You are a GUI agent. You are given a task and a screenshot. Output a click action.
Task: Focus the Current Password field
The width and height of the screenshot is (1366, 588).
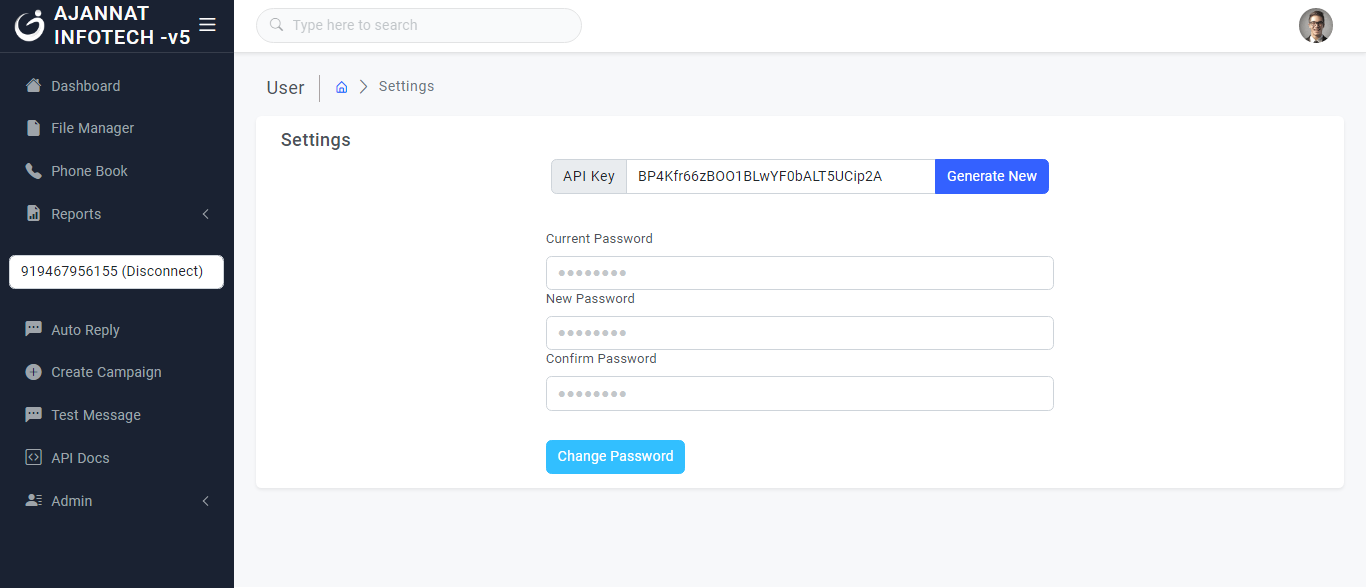point(799,273)
